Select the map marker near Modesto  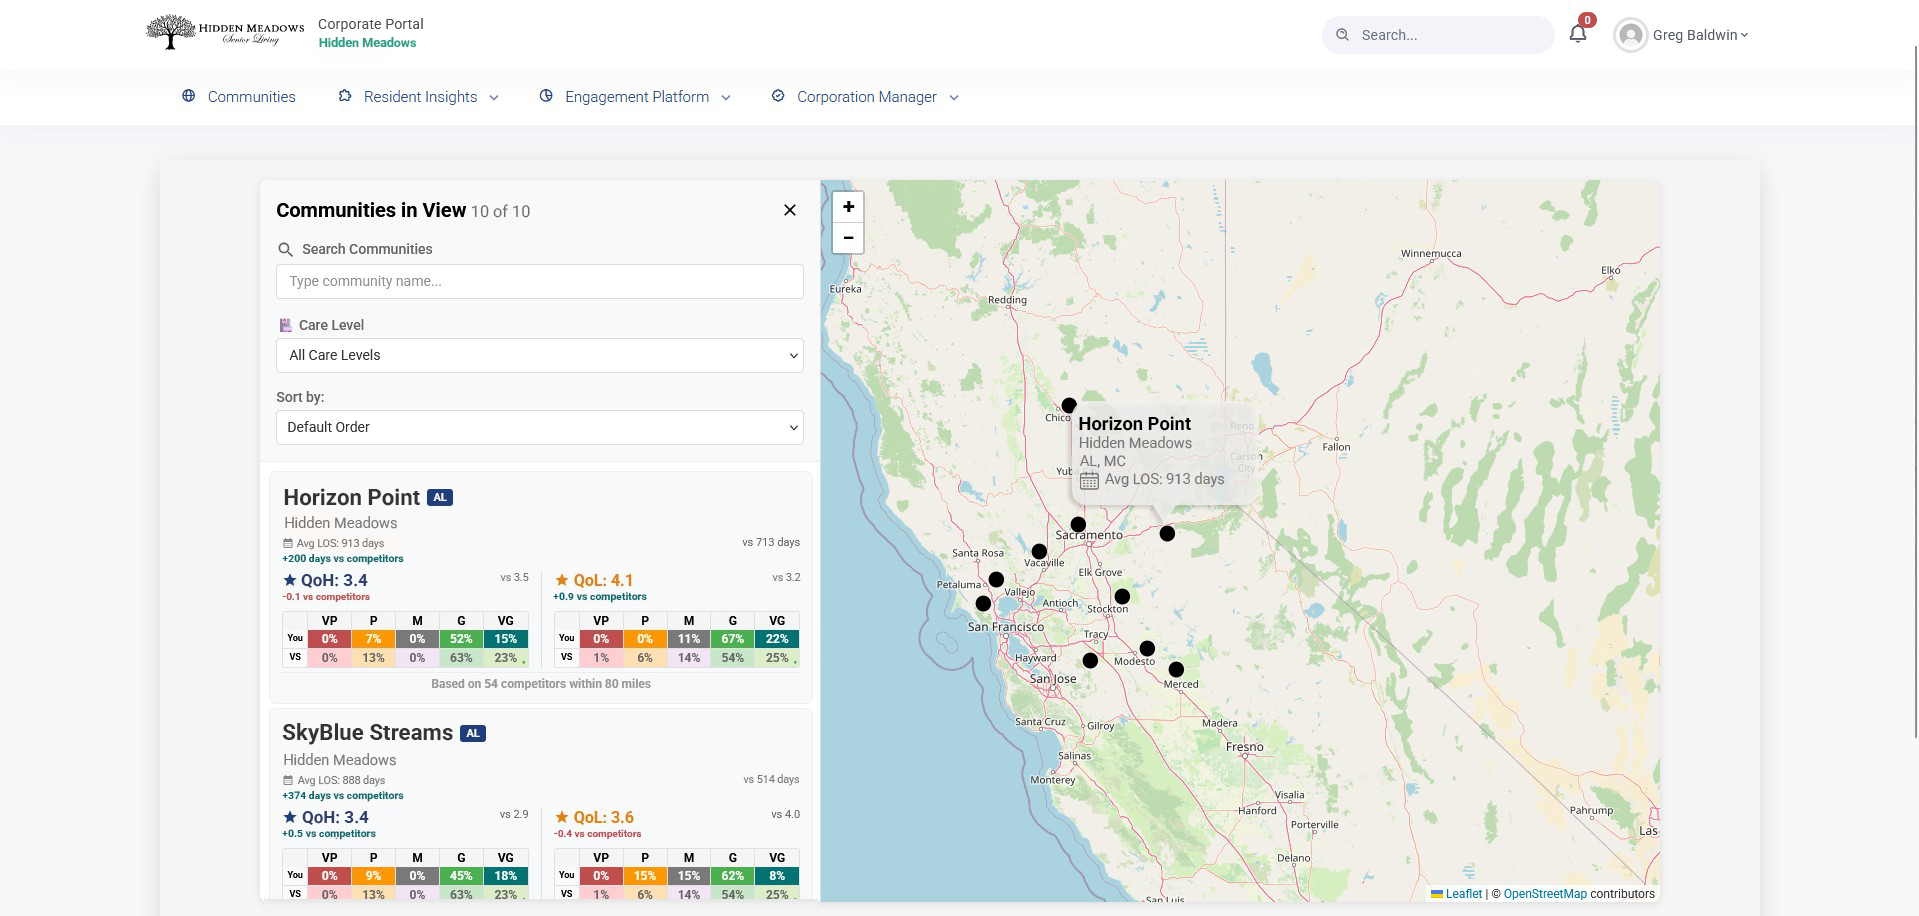point(1147,648)
